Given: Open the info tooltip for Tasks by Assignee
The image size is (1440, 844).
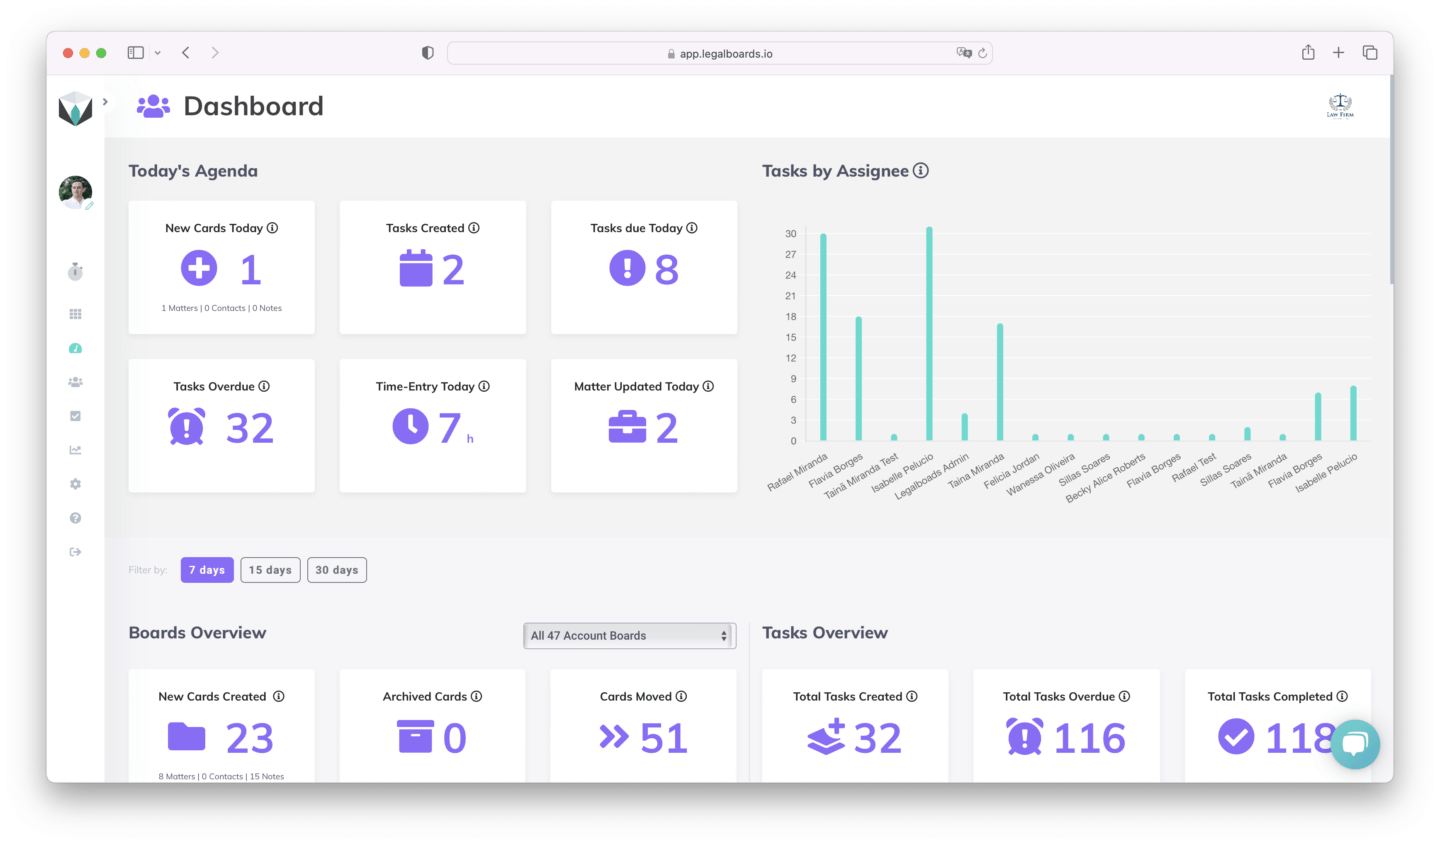Looking at the screenshot, I should coord(921,171).
